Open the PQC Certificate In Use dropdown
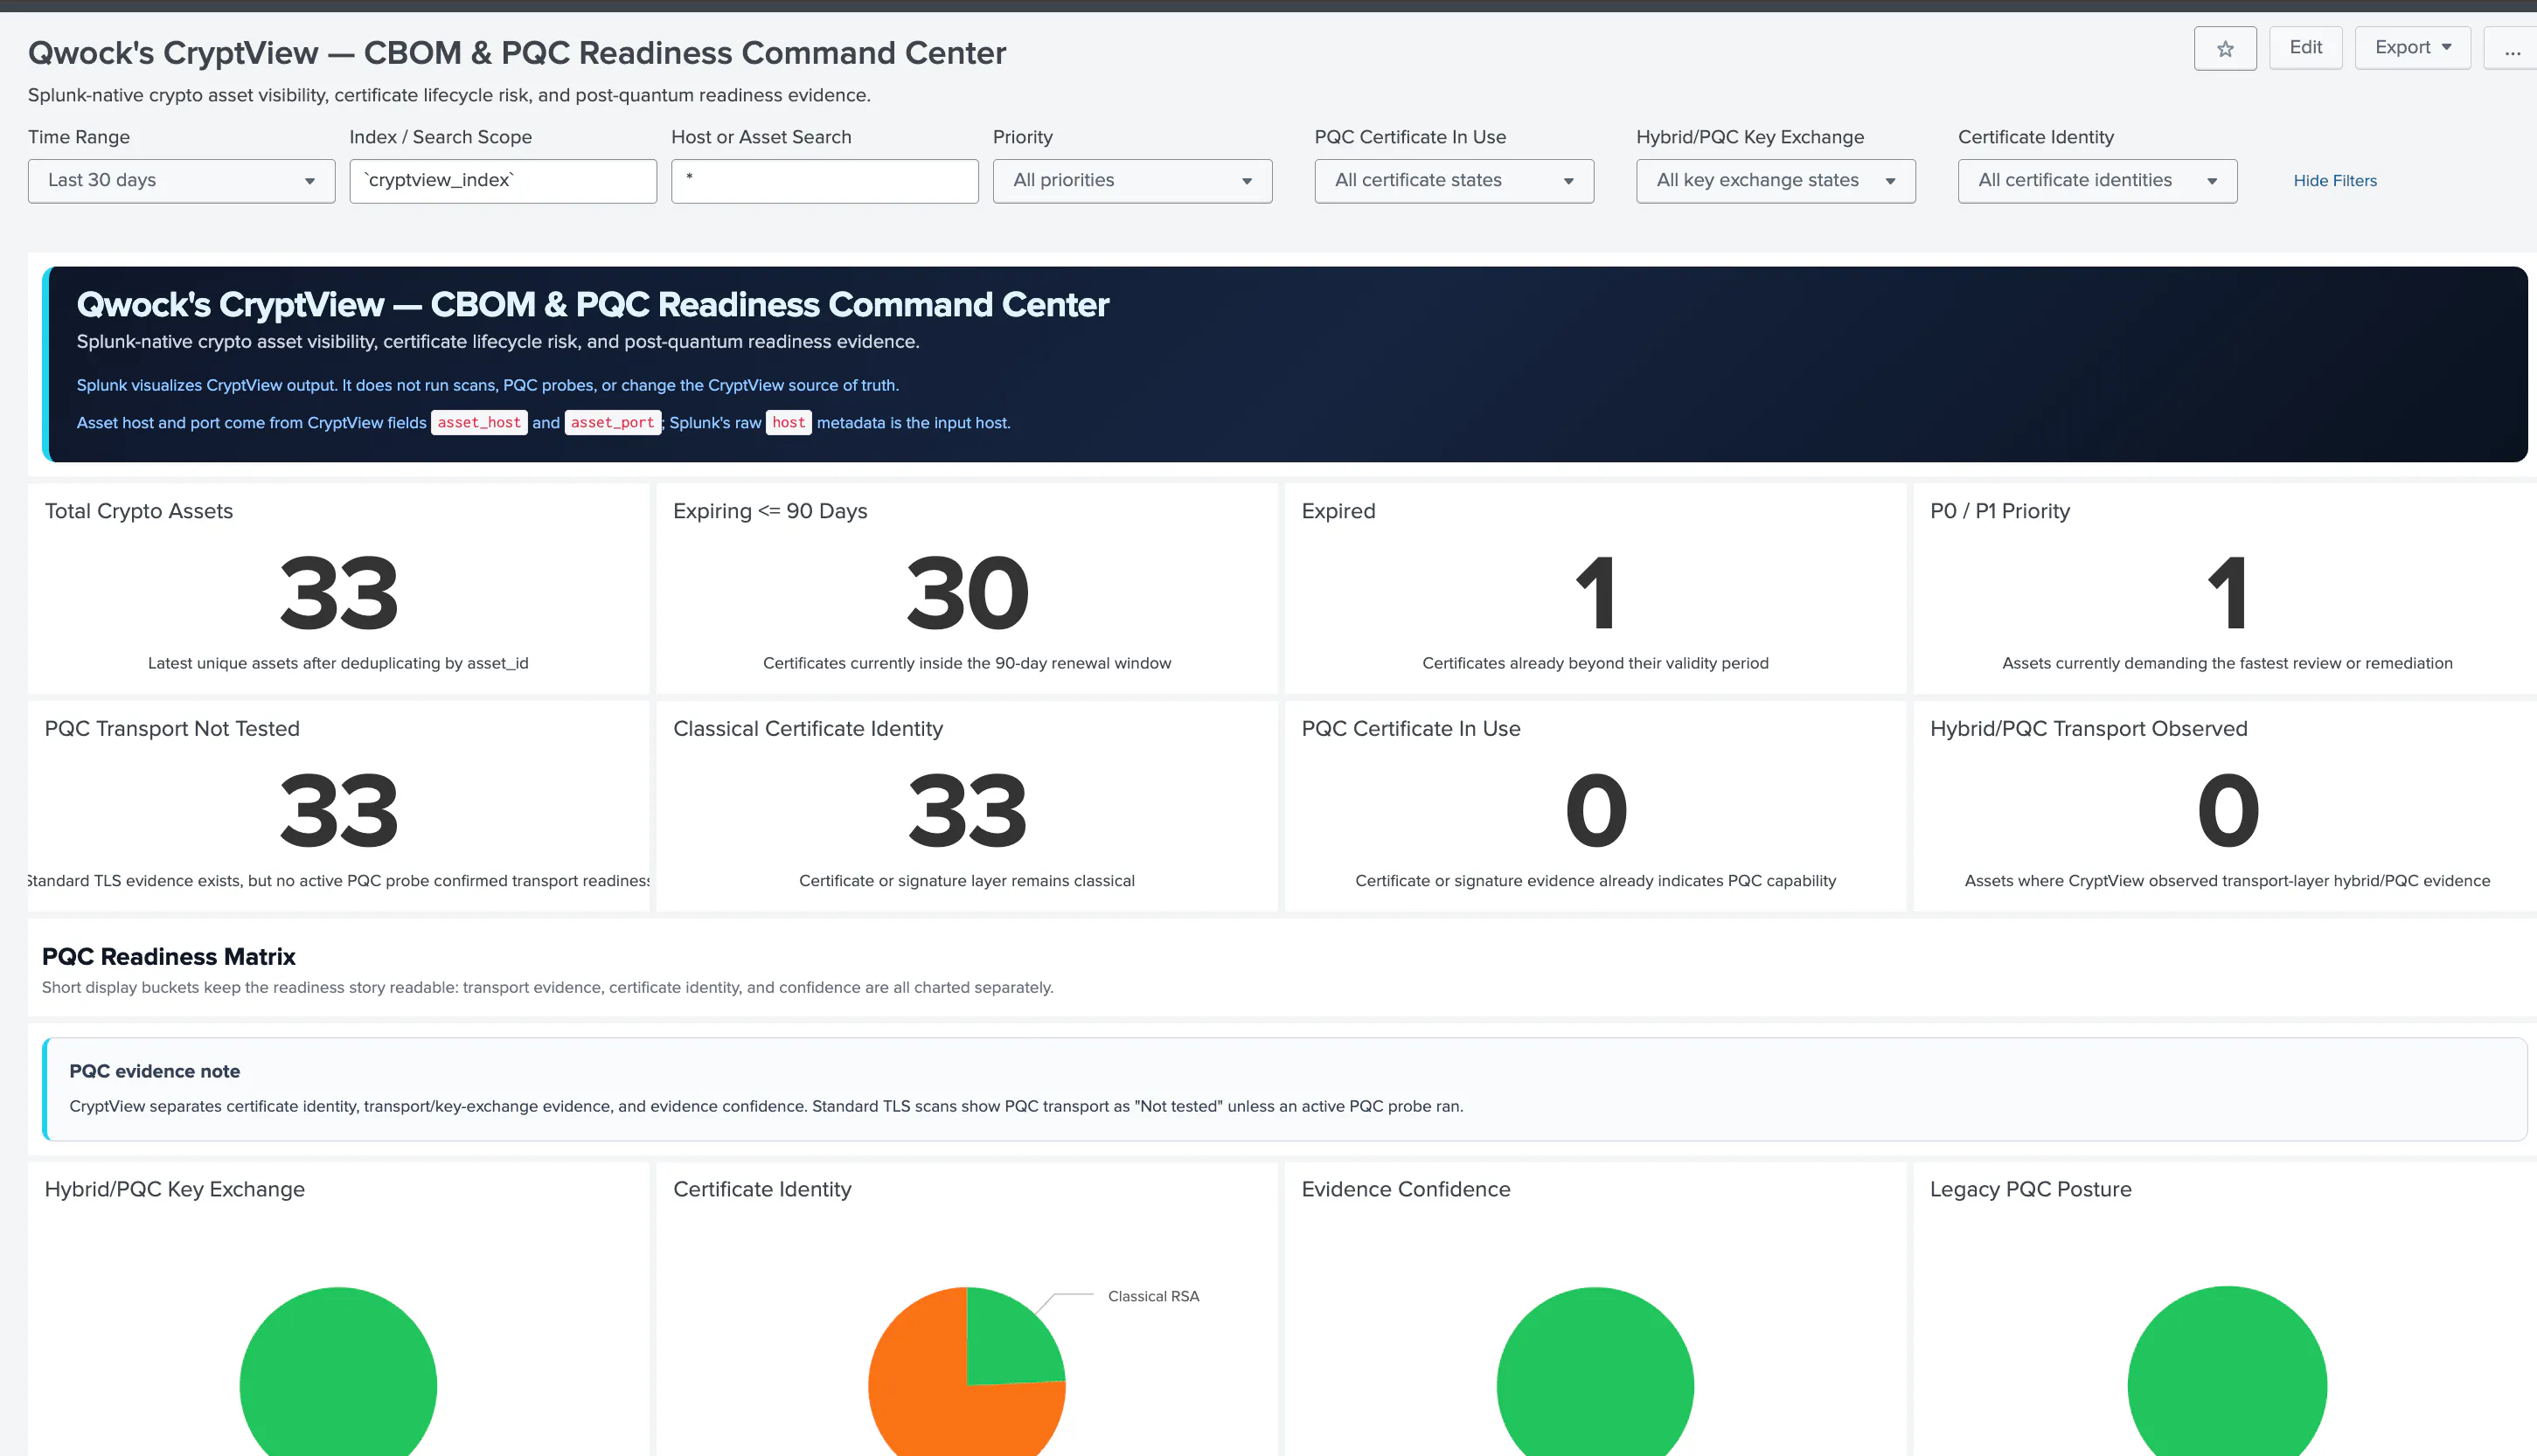The height and width of the screenshot is (1456, 2537). tap(1454, 181)
